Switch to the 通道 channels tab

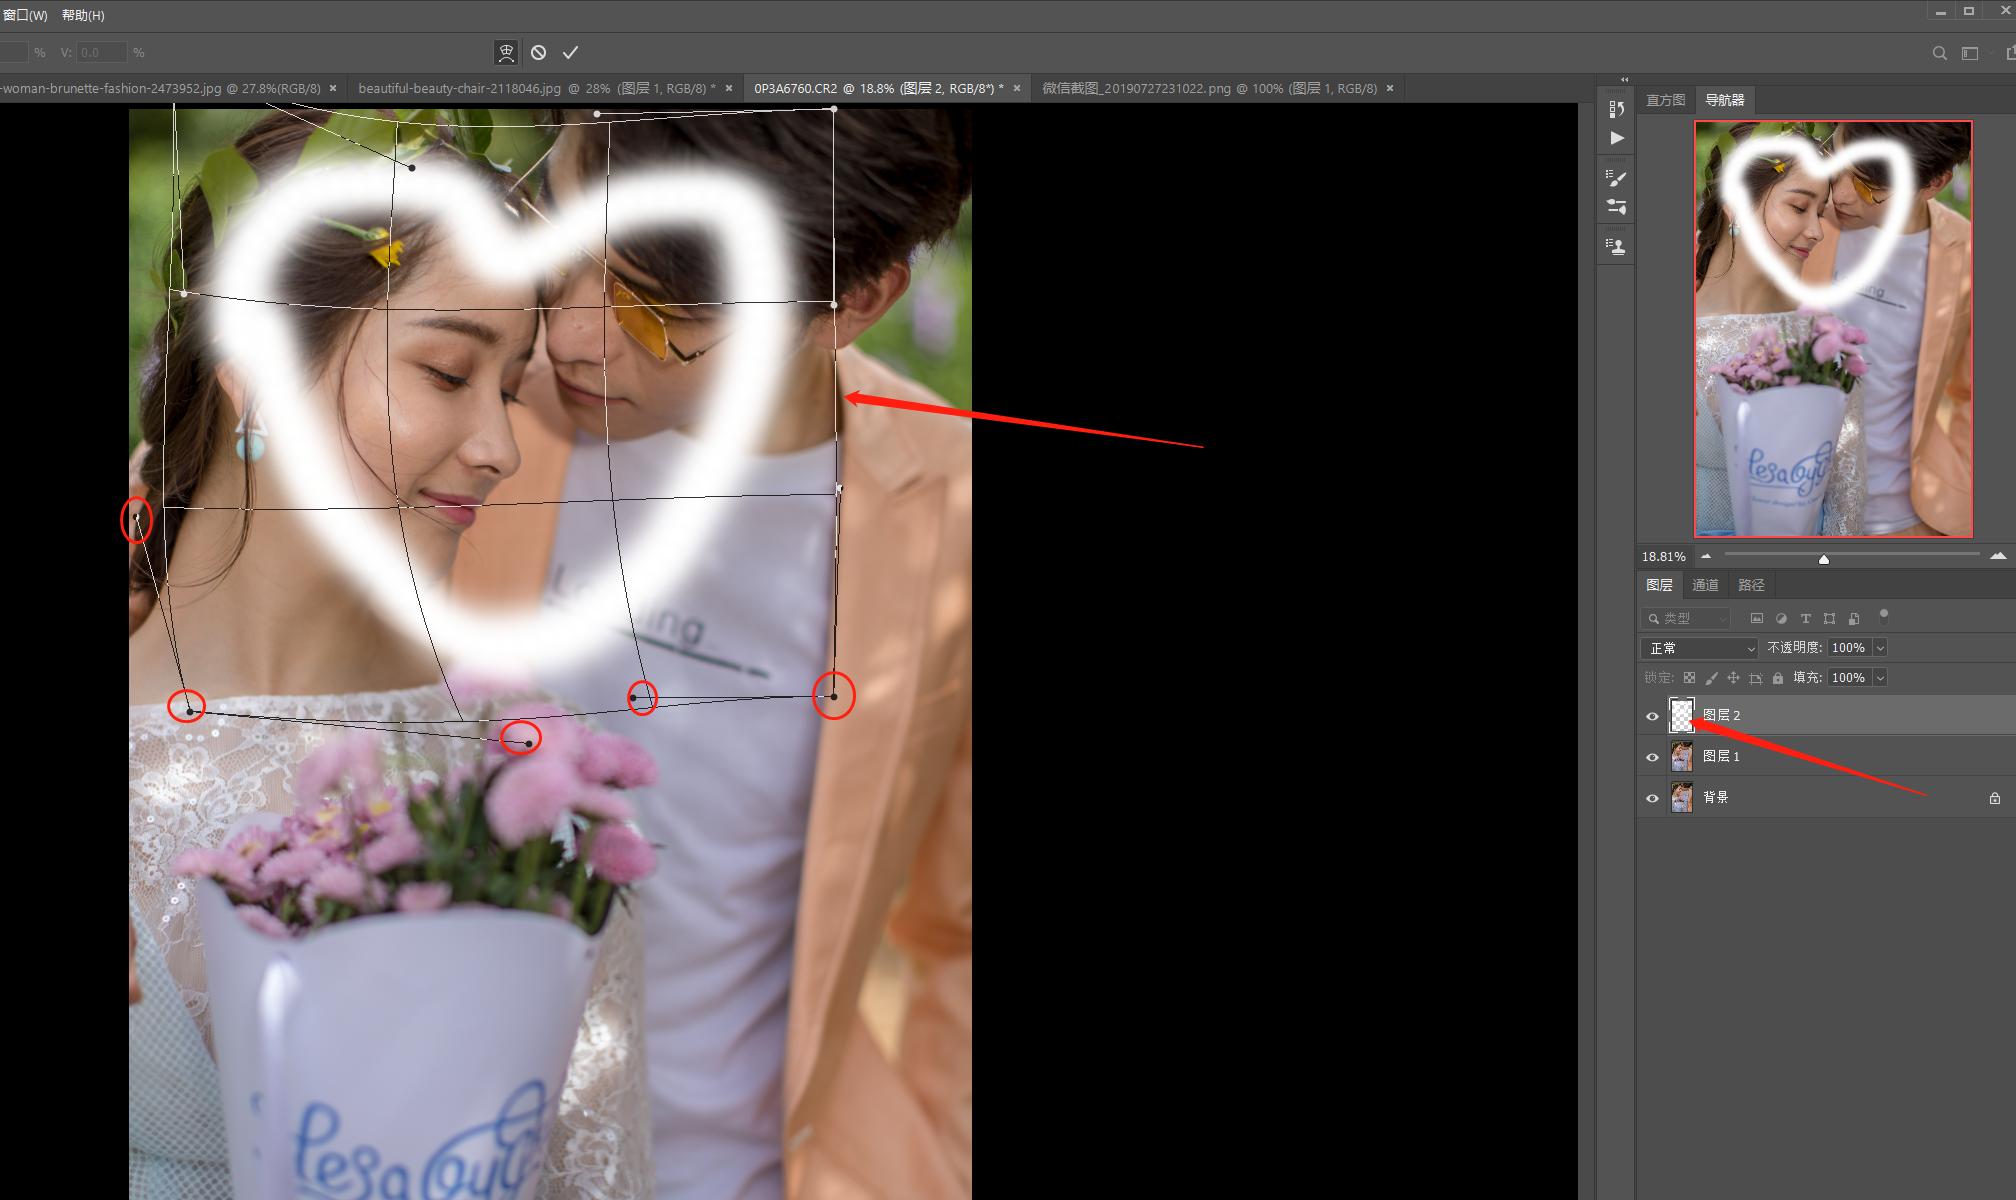tap(1705, 585)
